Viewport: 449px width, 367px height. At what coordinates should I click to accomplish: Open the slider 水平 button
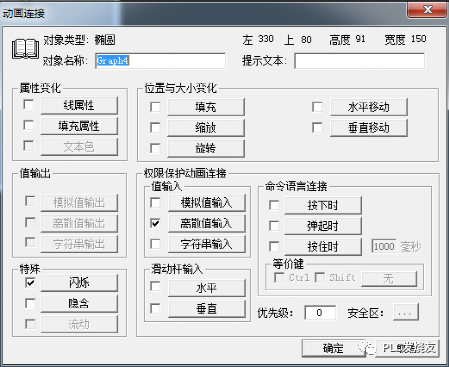207,288
